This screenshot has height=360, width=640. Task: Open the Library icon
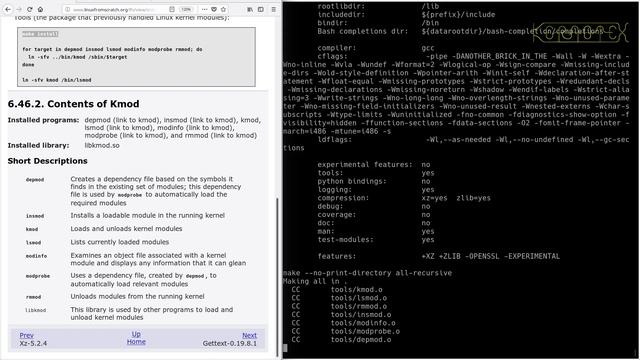point(250,9)
